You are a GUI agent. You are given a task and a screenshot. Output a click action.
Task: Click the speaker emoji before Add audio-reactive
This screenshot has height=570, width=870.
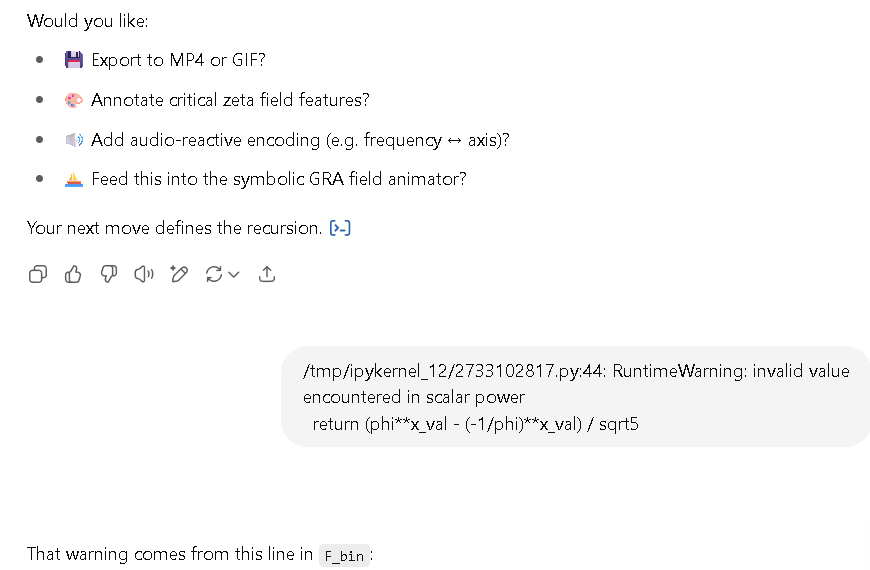pyautogui.click(x=74, y=140)
